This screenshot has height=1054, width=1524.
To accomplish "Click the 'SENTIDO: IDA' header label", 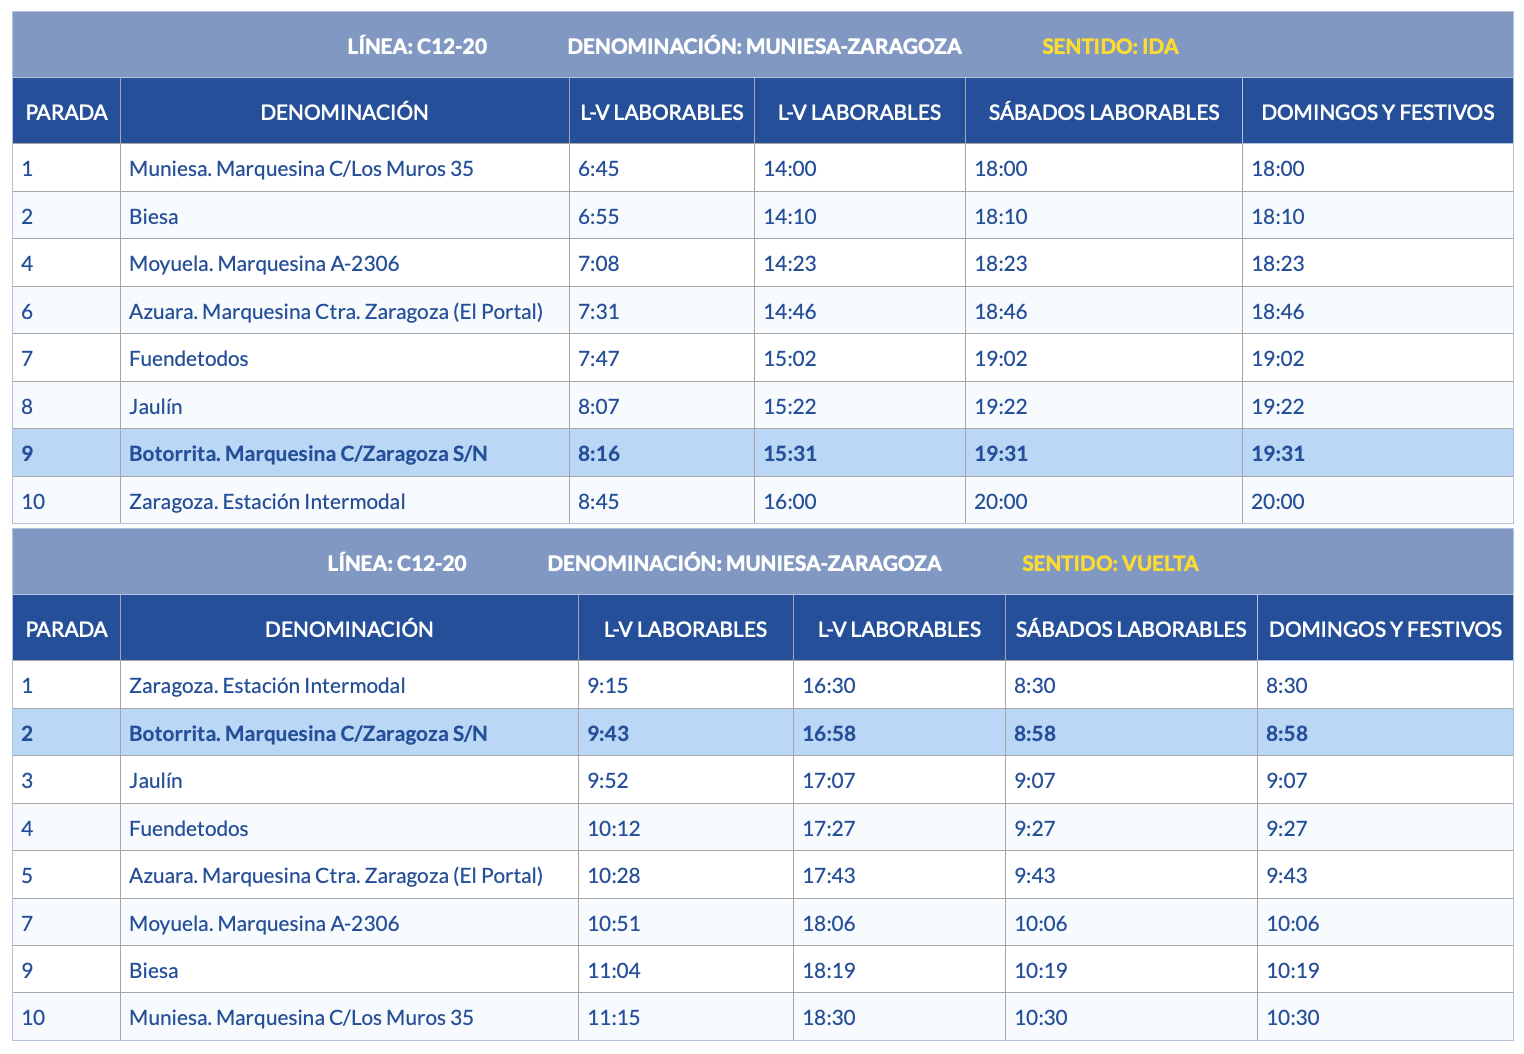I will pyautogui.click(x=1110, y=46).
